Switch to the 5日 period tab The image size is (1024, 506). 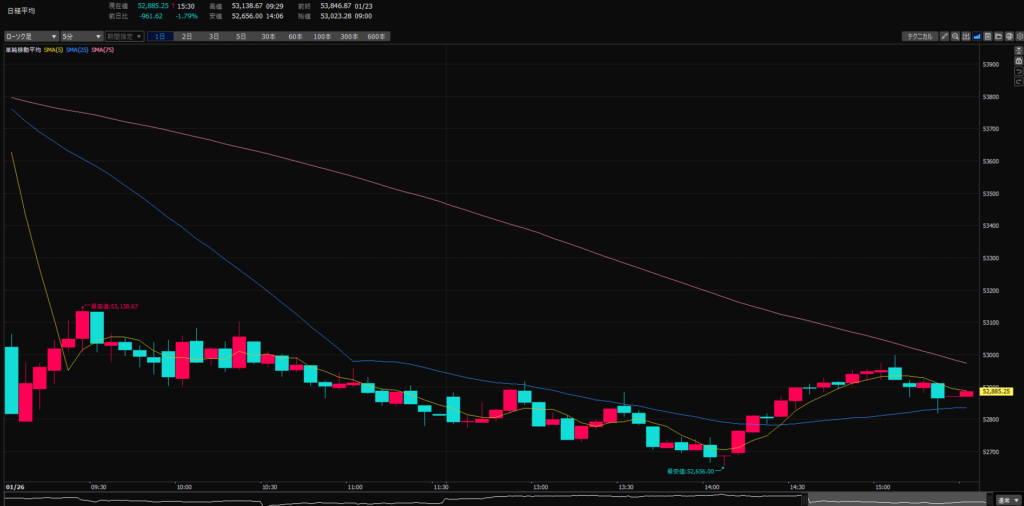coord(241,36)
